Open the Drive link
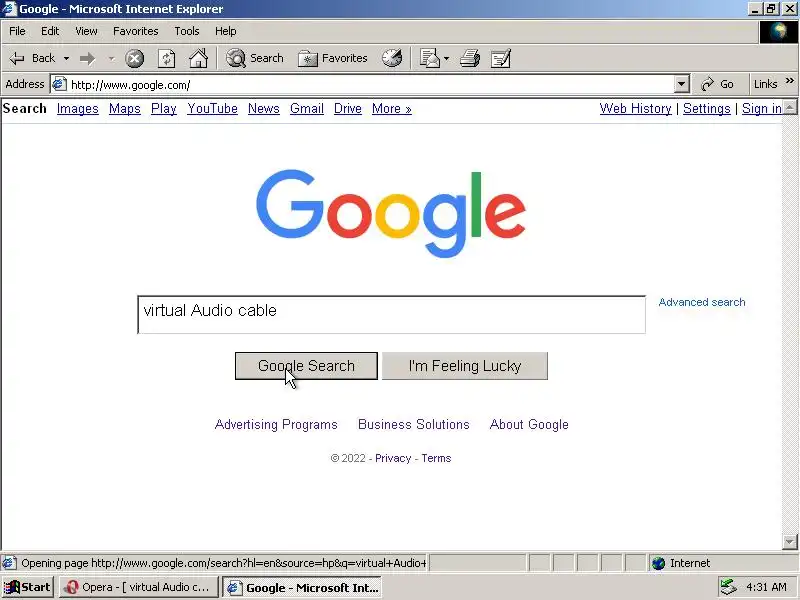The width and height of the screenshot is (800, 600). click(x=347, y=109)
